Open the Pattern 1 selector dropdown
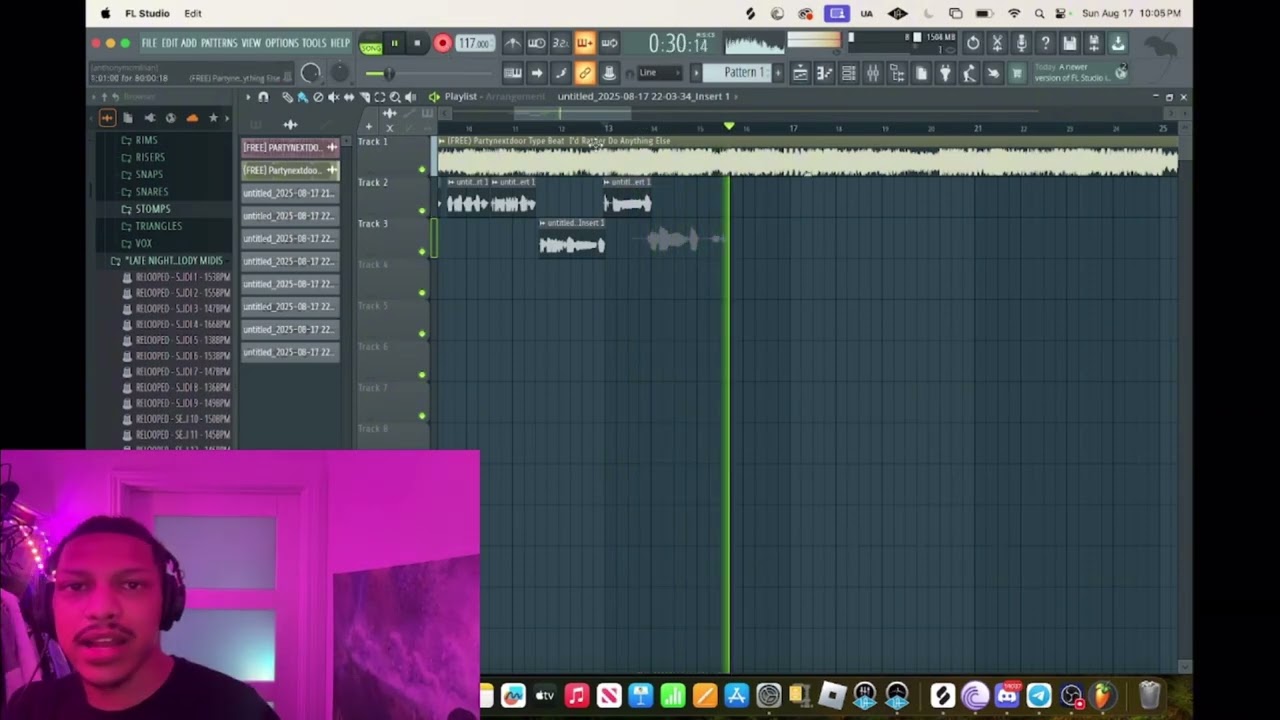 [x=745, y=72]
